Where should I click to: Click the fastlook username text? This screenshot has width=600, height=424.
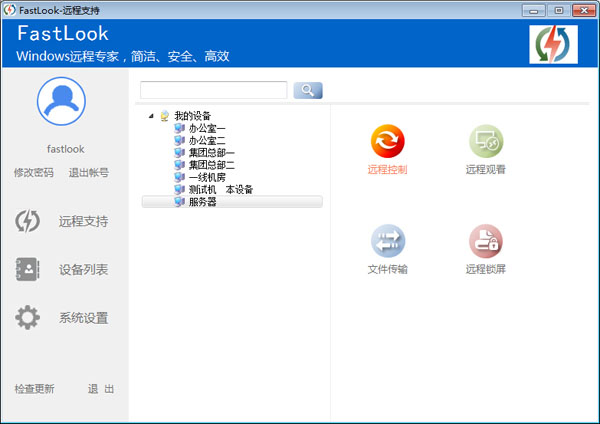(65, 149)
